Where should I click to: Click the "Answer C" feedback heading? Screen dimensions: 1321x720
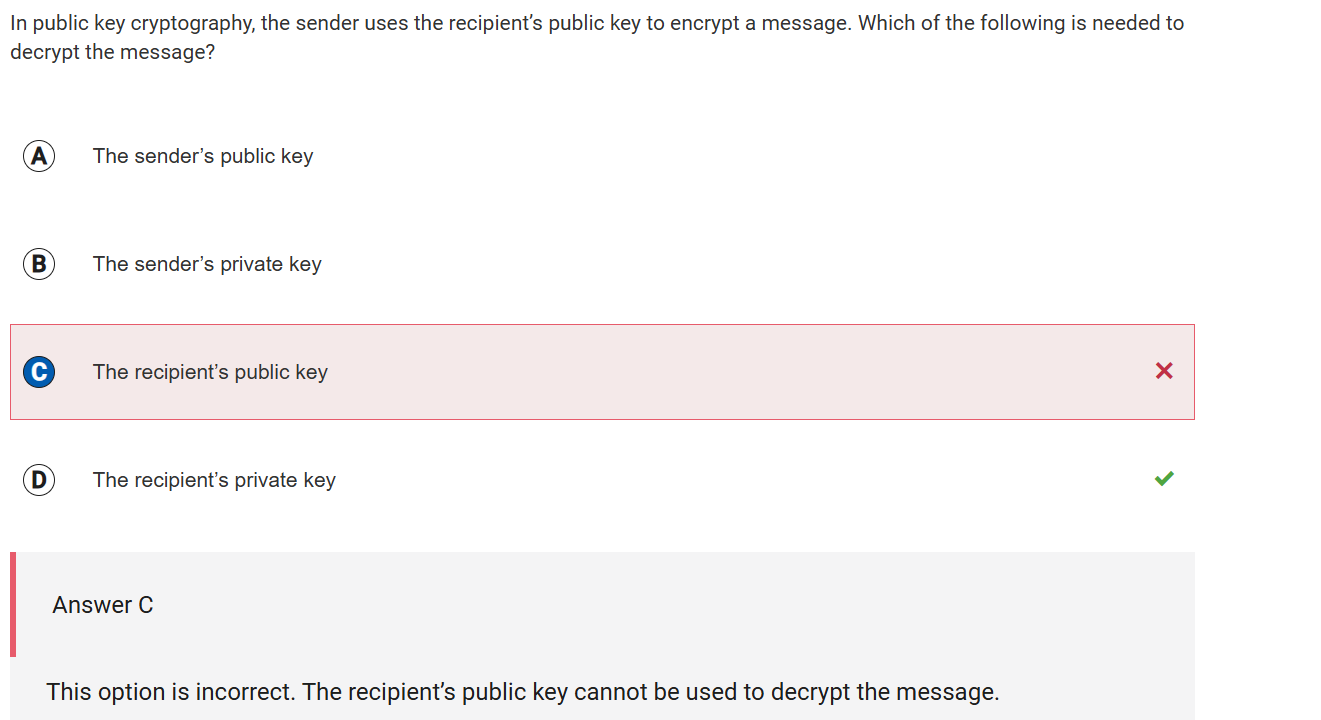click(103, 605)
